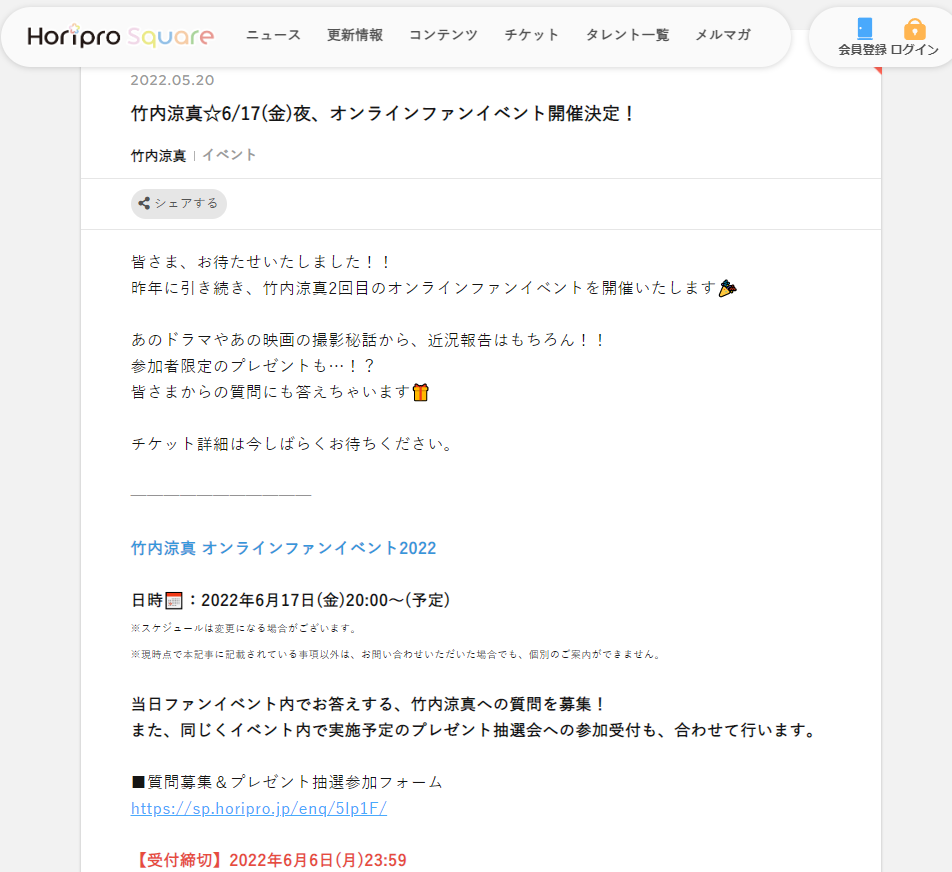Screen dimensions: 952x872
Task: Click the note beginning ※現時点で本記事に記載されている
Action: click(396, 654)
